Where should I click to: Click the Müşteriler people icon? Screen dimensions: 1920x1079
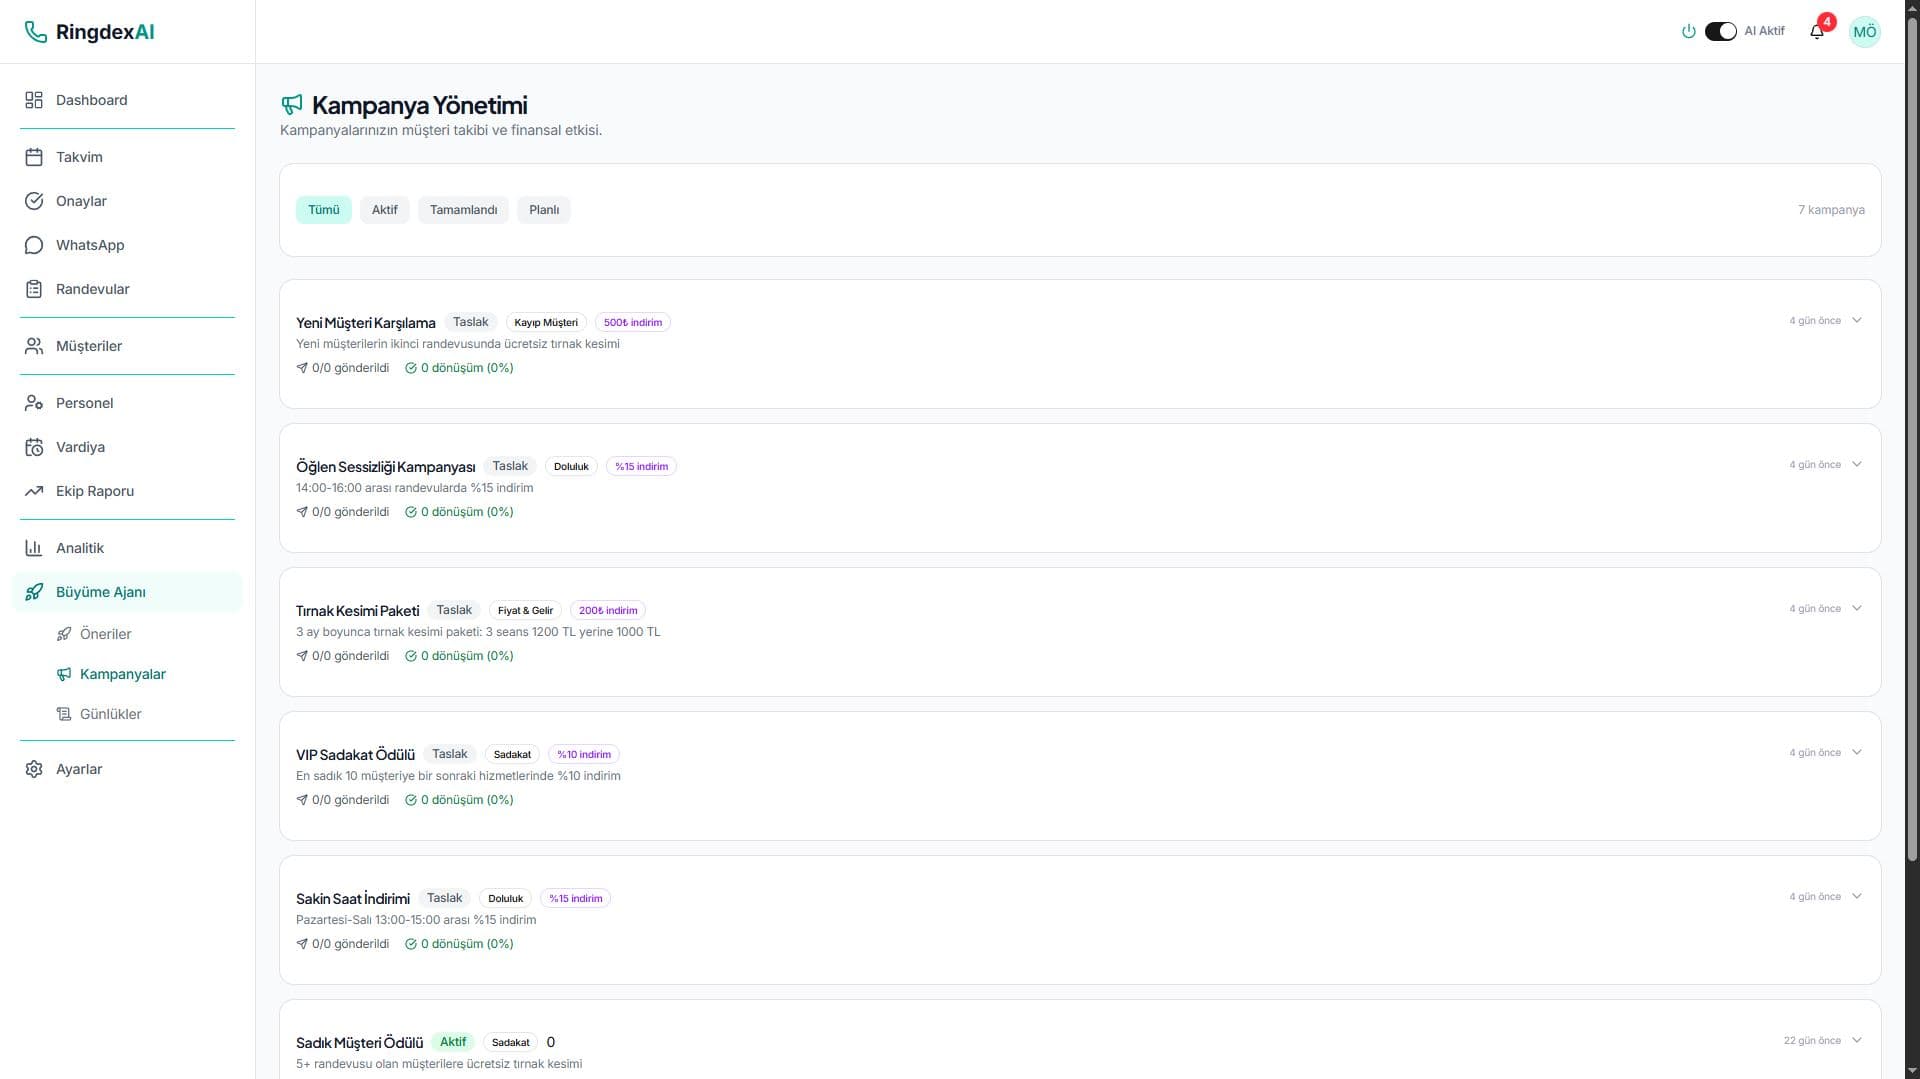(x=34, y=346)
